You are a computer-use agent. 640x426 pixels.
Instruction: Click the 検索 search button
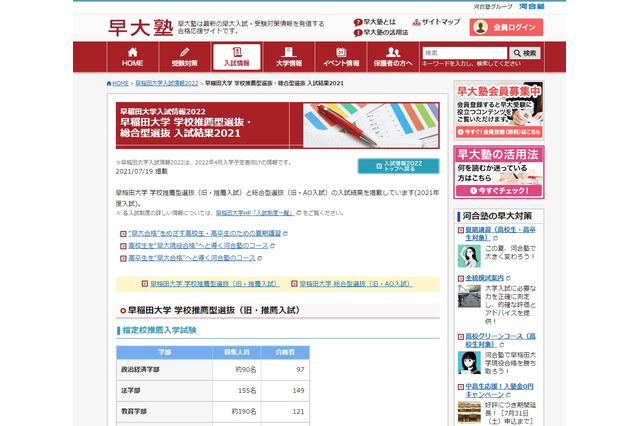(x=525, y=53)
